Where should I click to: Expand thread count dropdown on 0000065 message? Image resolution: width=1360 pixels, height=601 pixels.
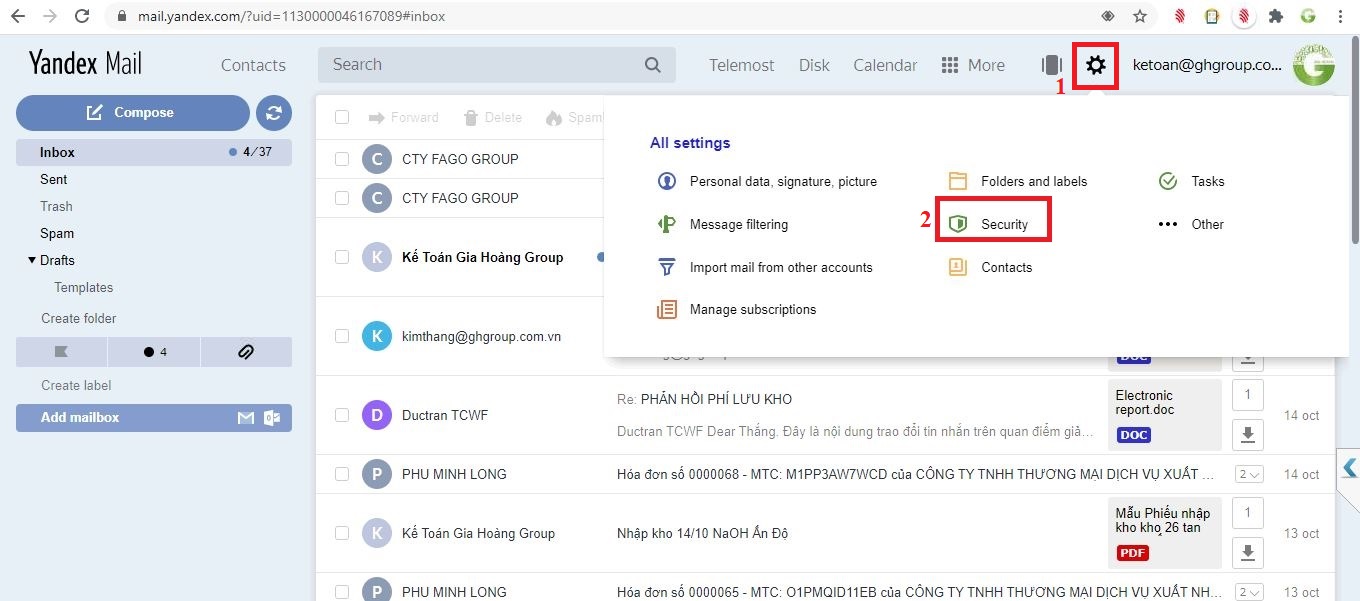tap(1249, 592)
